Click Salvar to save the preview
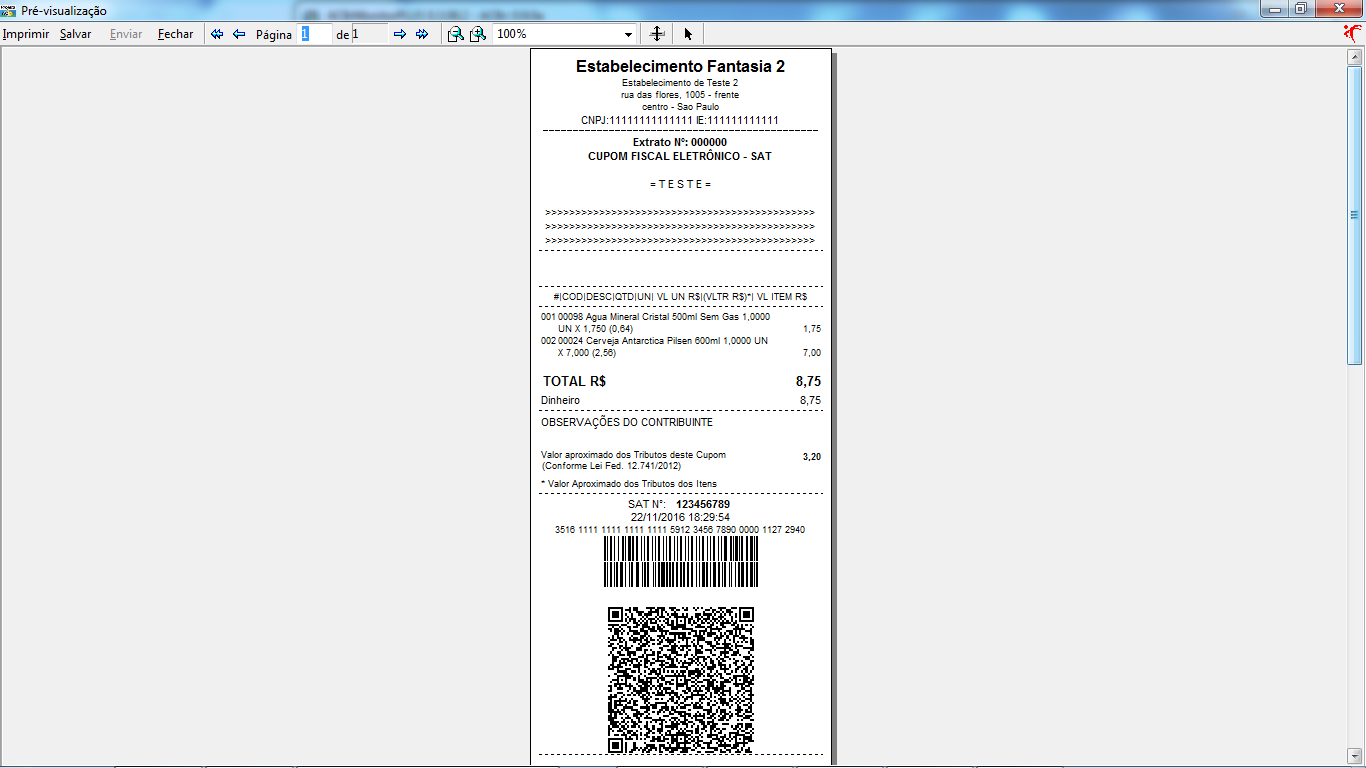The width and height of the screenshot is (1366, 768). (75, 34)
